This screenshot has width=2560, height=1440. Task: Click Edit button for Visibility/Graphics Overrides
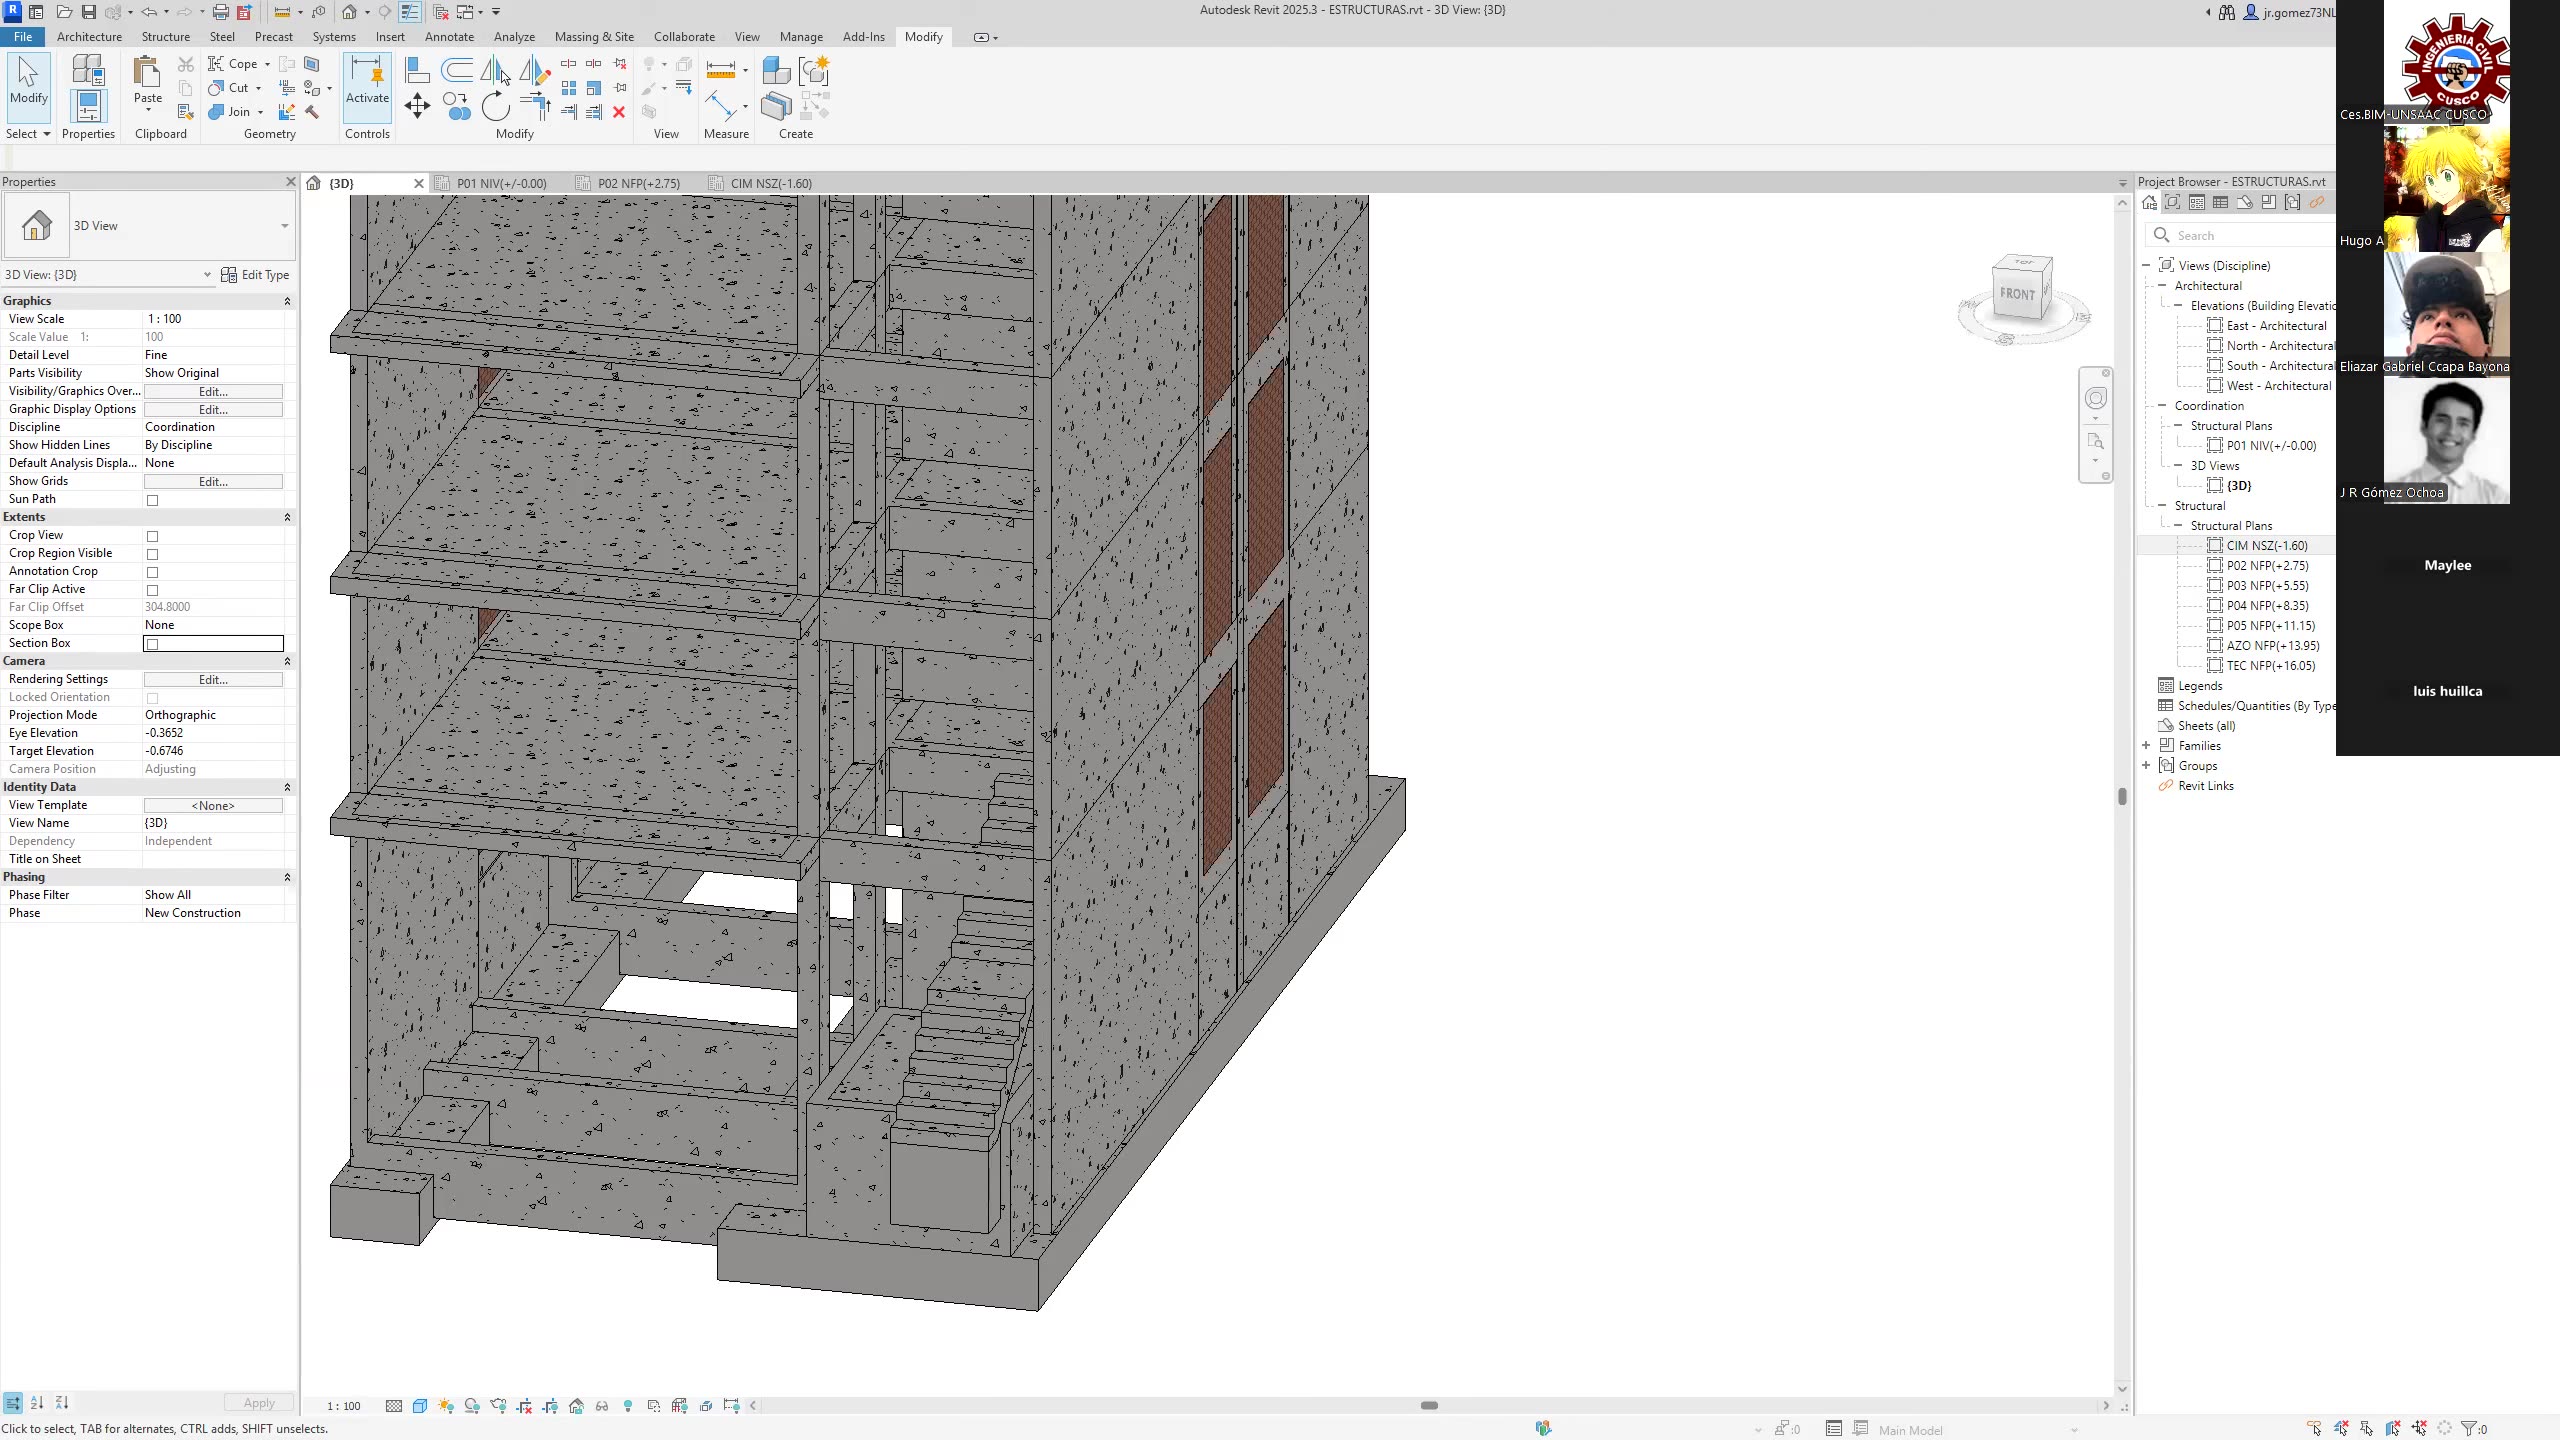pyautogui.click(x=213, y=392)
